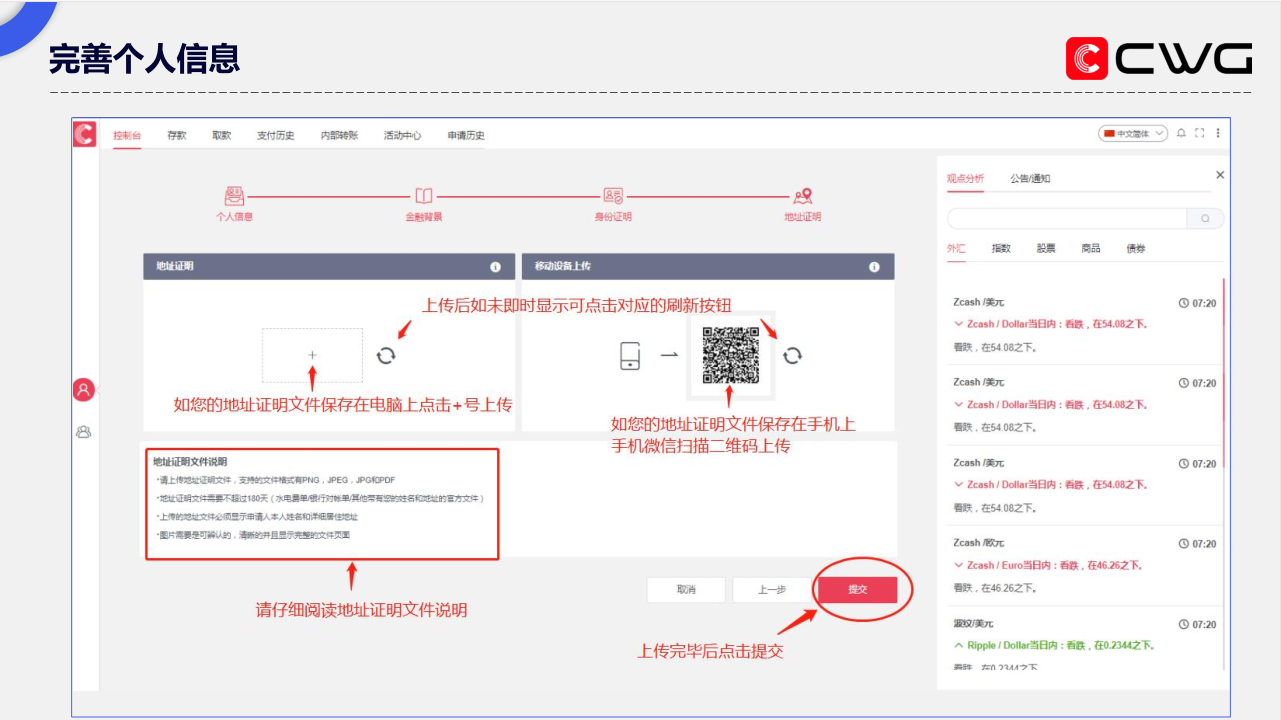Close the 观点分析 side panel
The image size is (1281, 720).
(x=1220, y=175)
